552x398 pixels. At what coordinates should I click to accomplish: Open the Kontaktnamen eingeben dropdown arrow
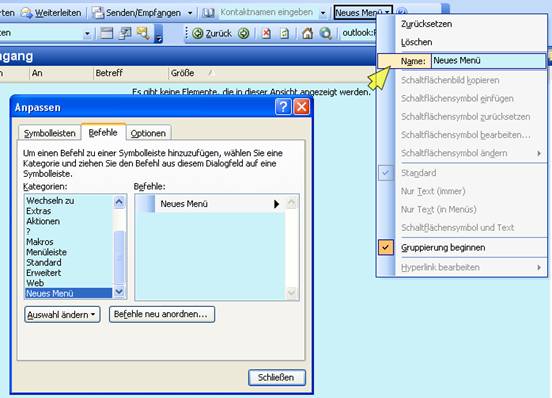click(323, 13)
